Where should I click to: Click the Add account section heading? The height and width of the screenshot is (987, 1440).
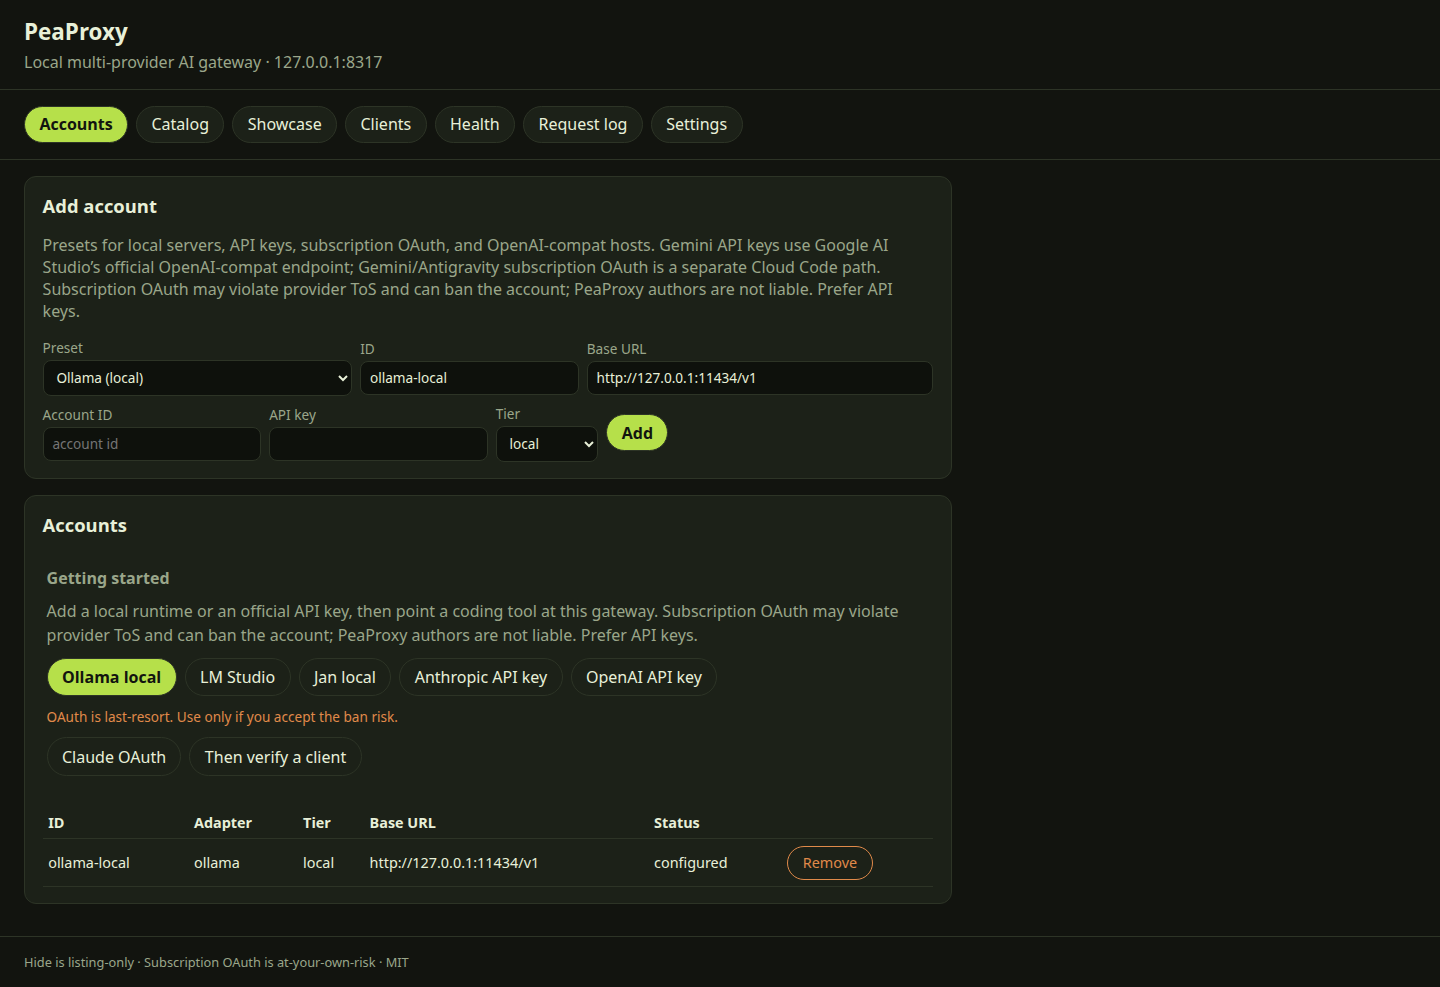(x=100, y=207)
